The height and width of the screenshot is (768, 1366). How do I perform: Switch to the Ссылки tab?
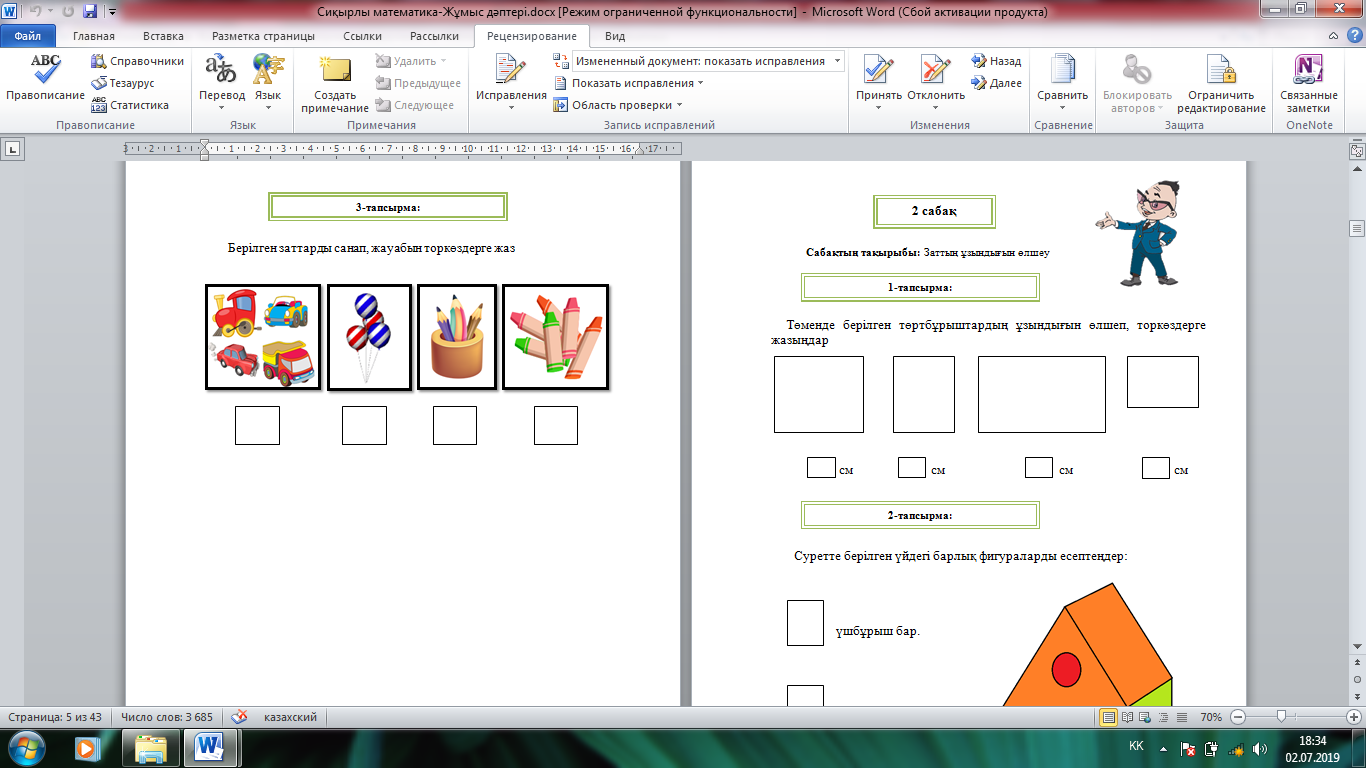[x=362, y=36]
